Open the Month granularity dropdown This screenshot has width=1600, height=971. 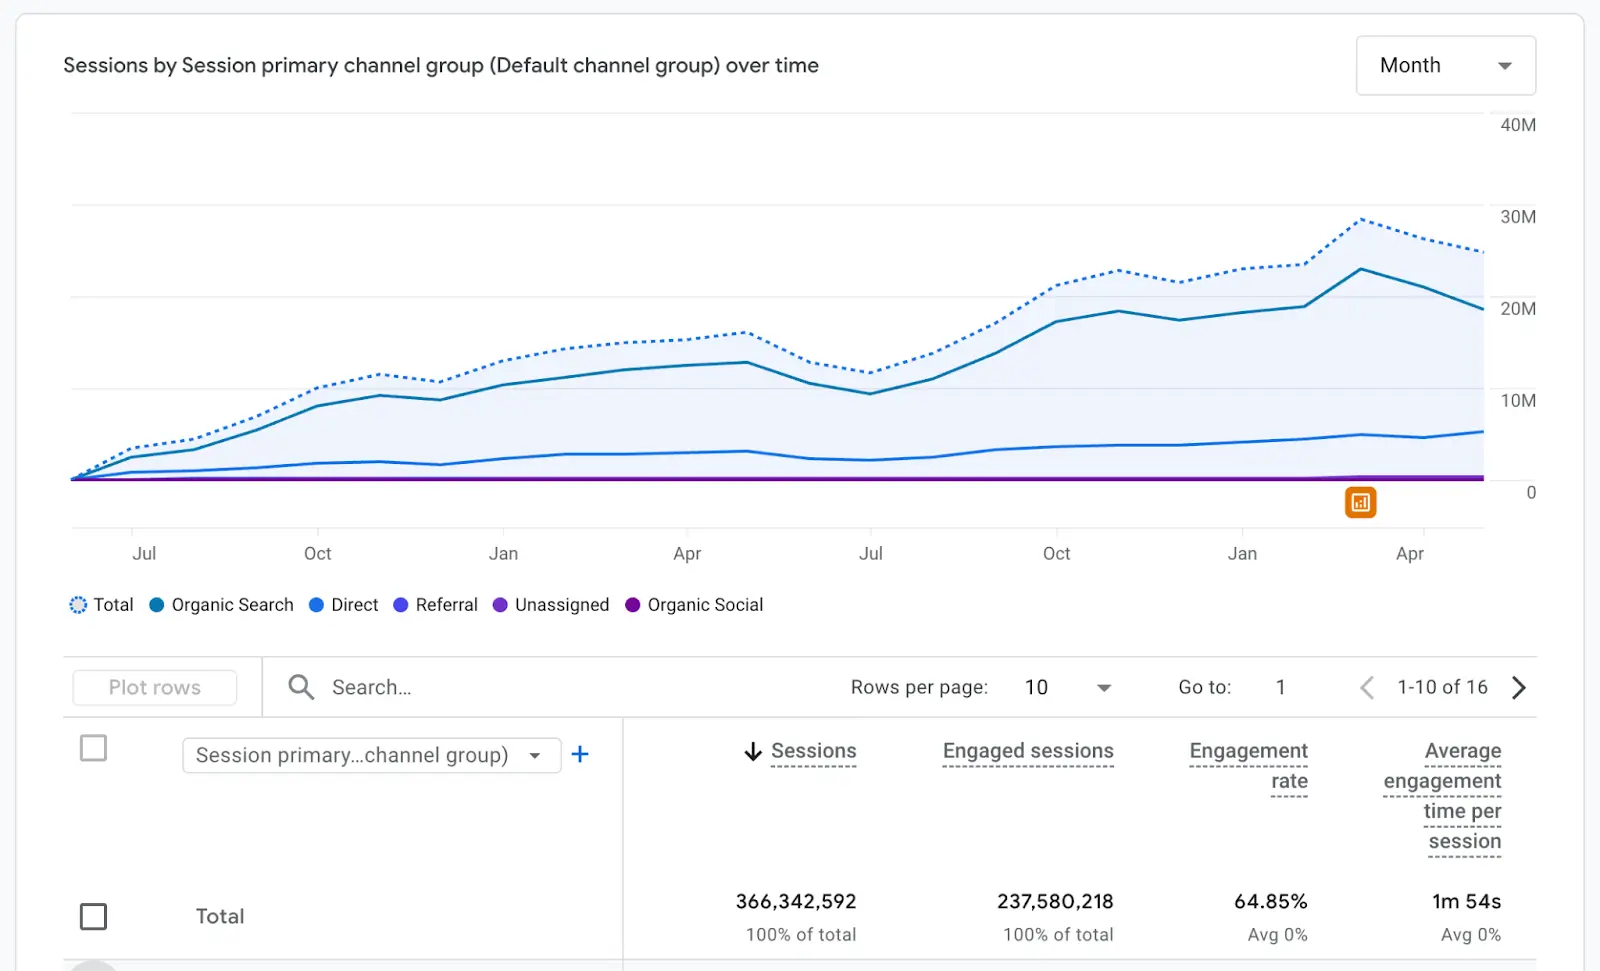click(1445, 66)
